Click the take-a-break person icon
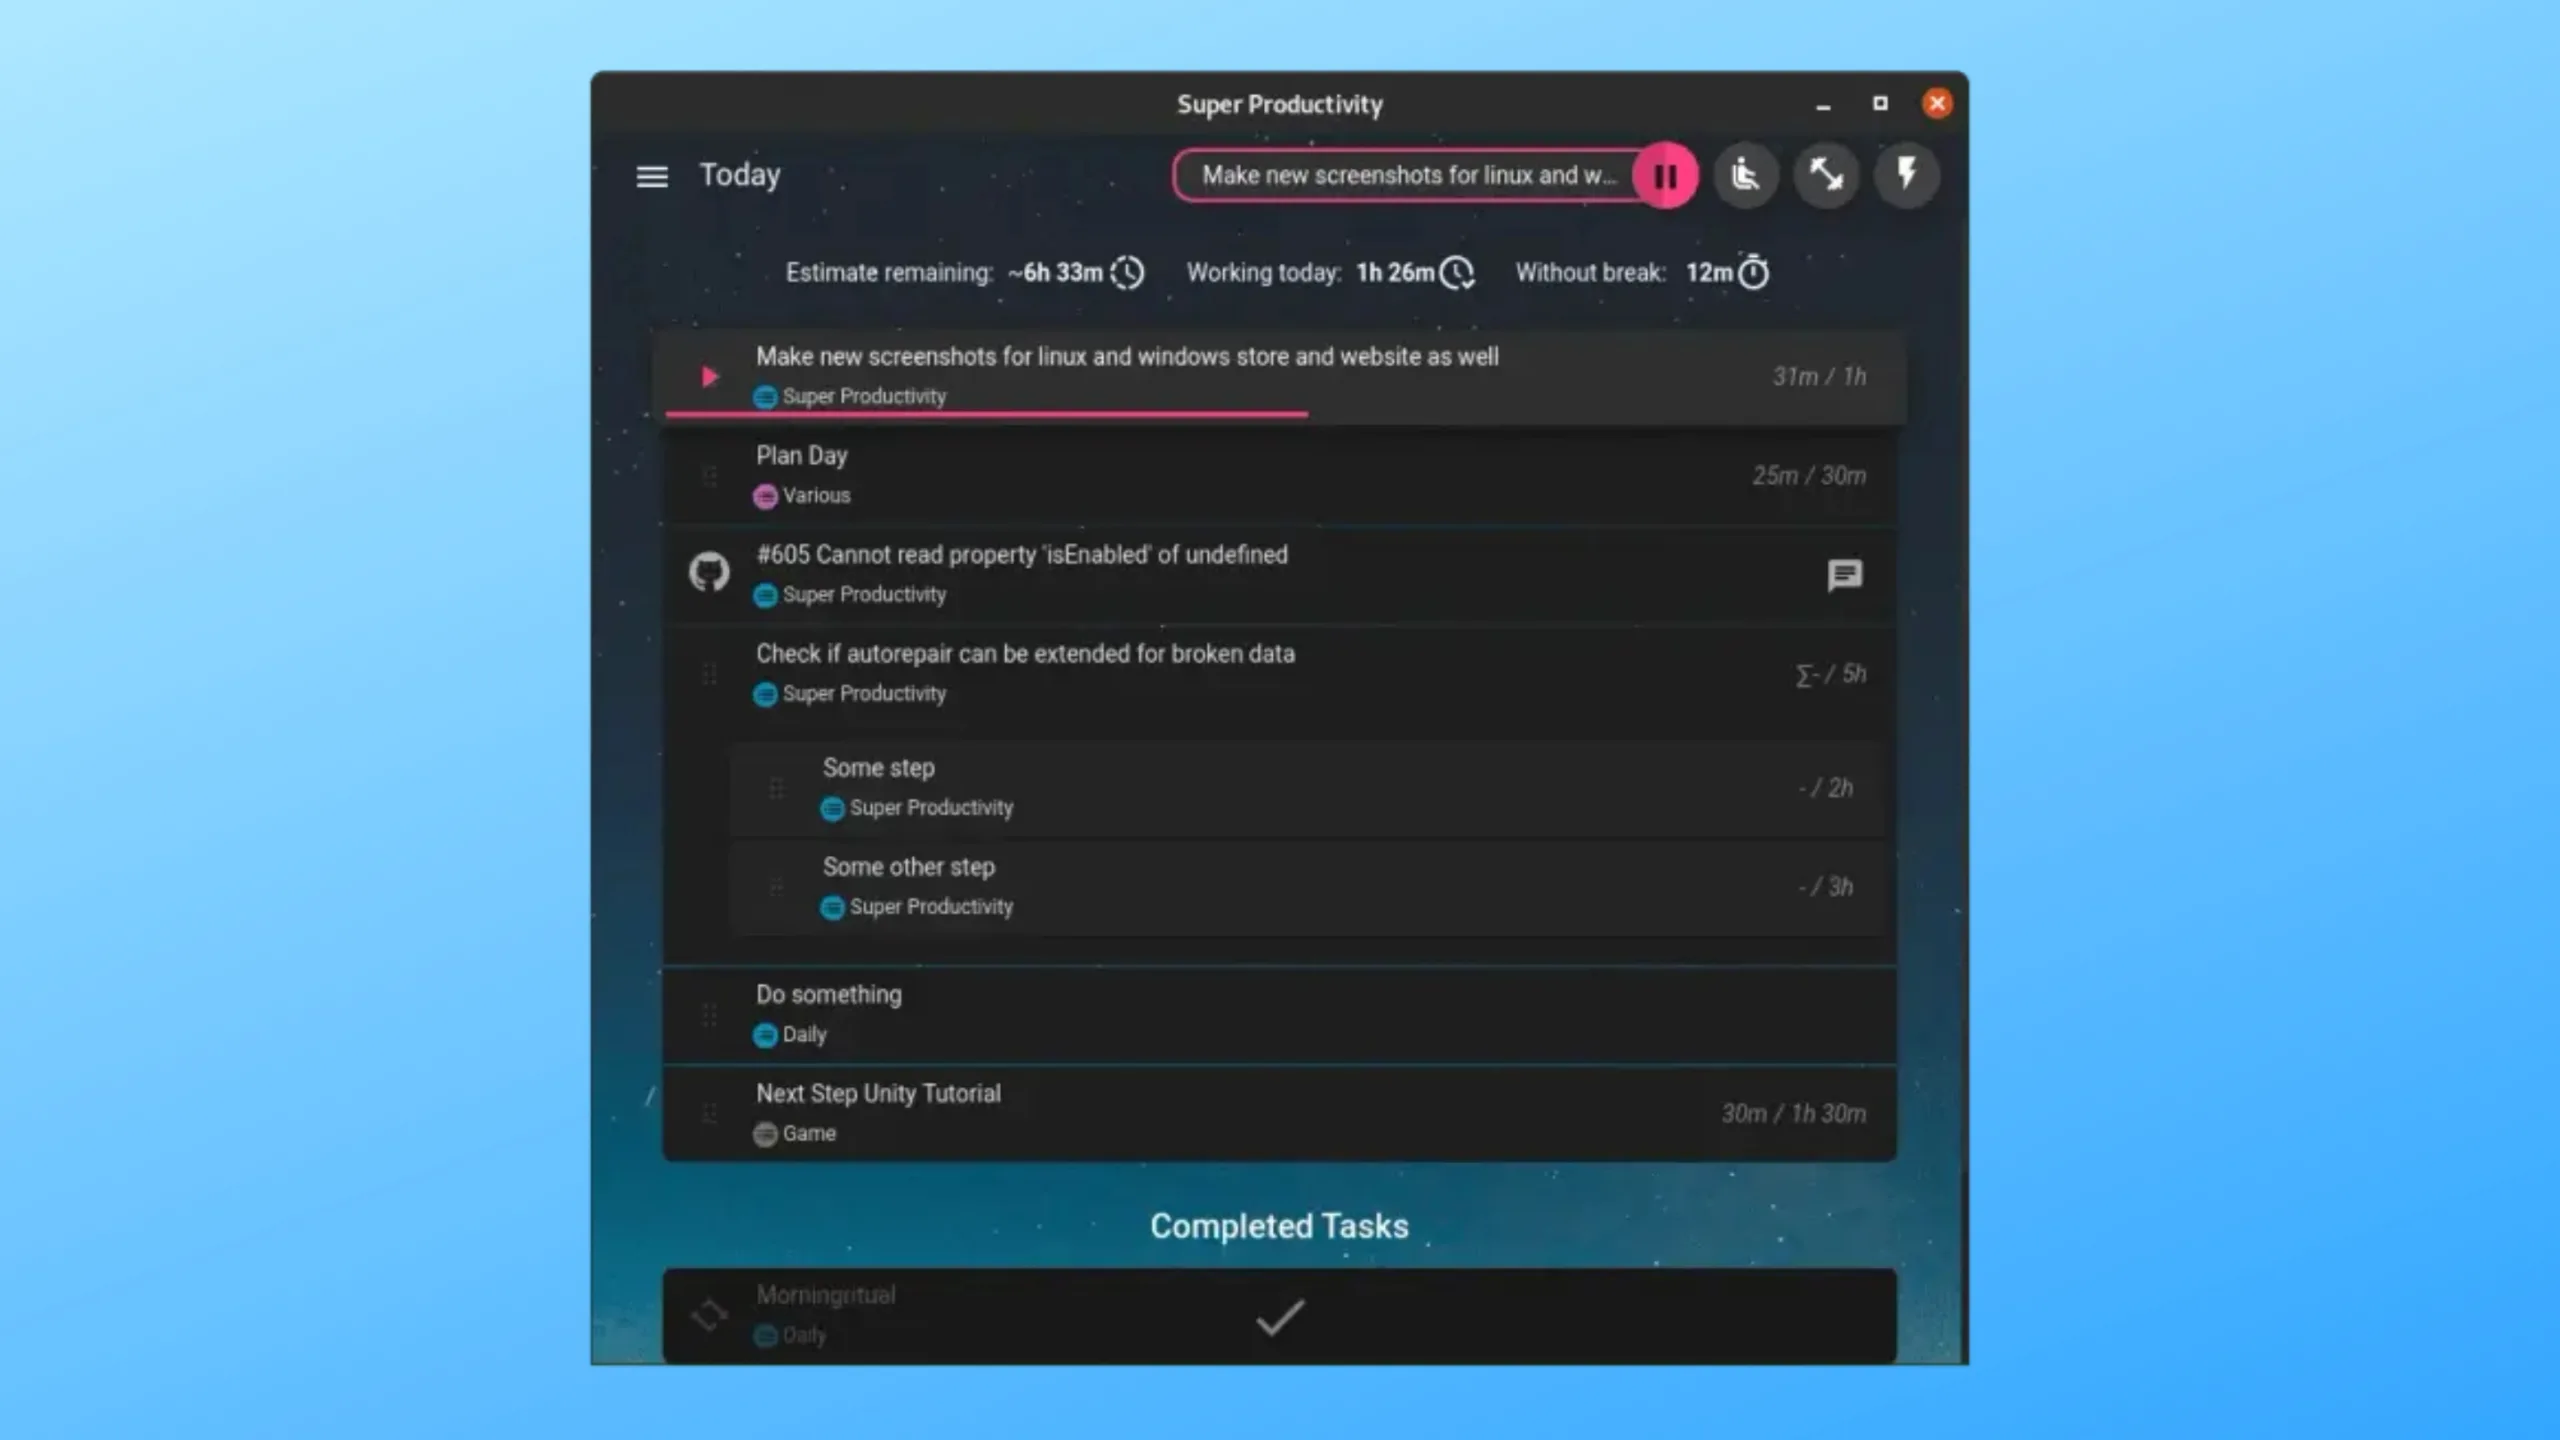This screenshot has height=1440, width=2560. pyautogui.click(x=1746, y=176)
